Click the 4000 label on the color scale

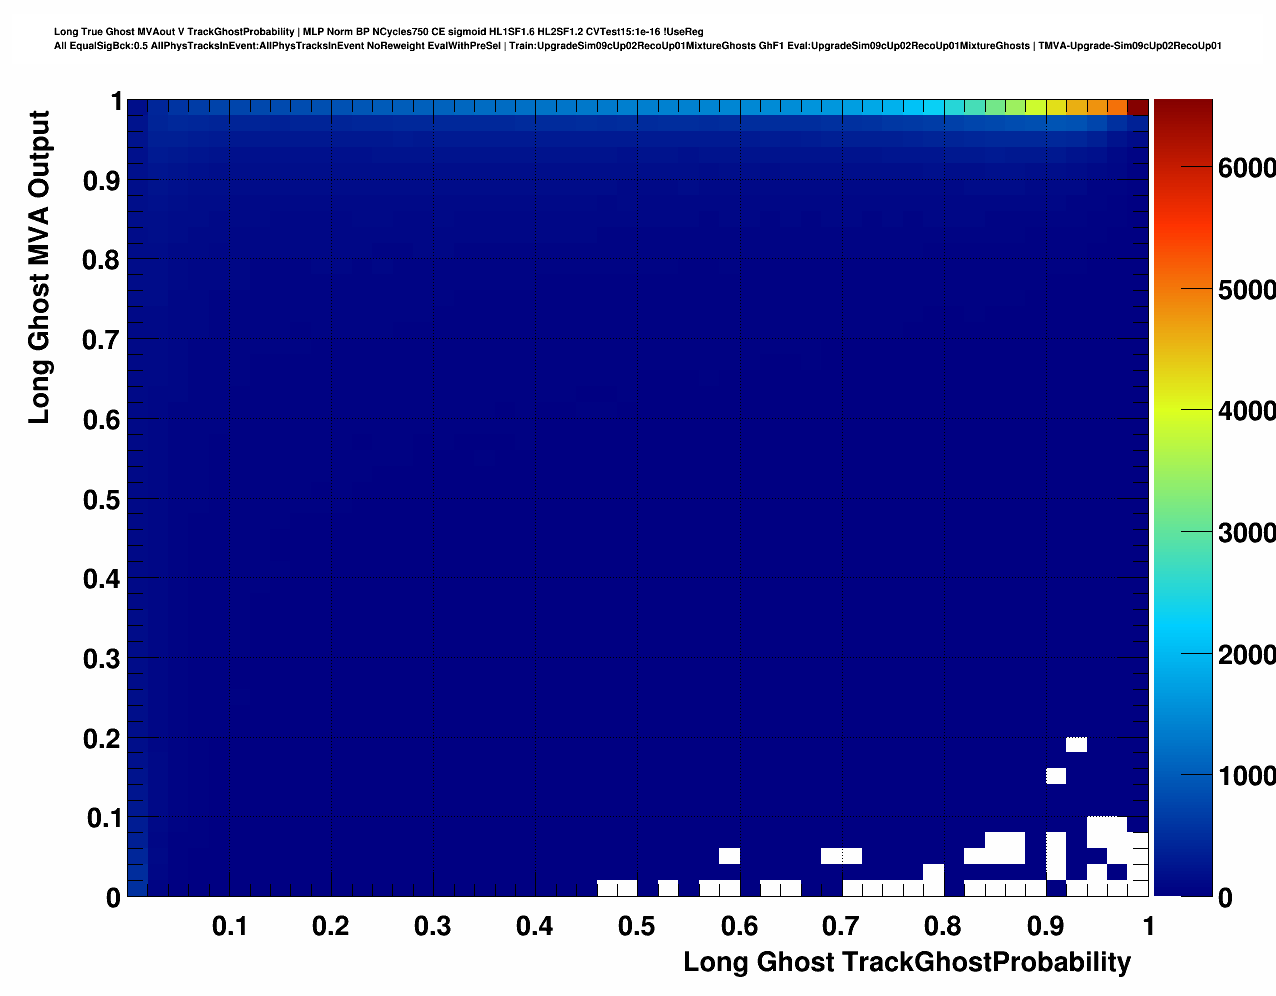point(1247,411)
